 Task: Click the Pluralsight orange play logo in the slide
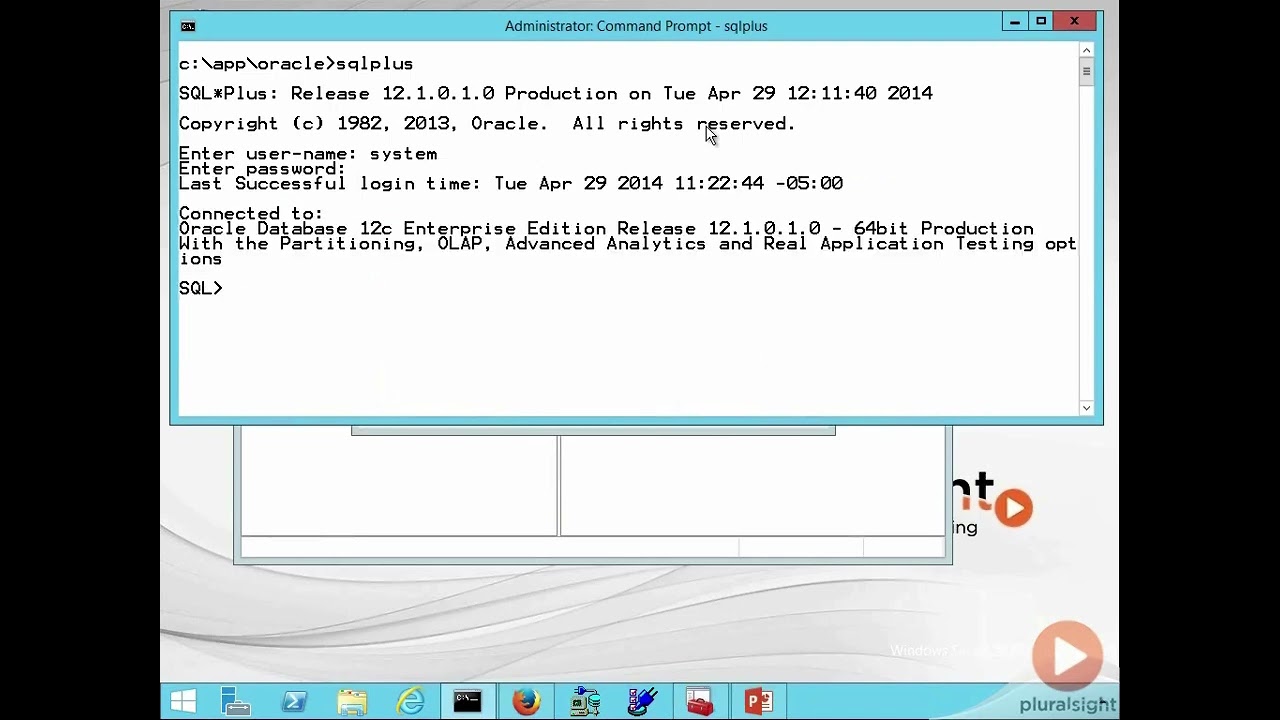click(1014, 507)
